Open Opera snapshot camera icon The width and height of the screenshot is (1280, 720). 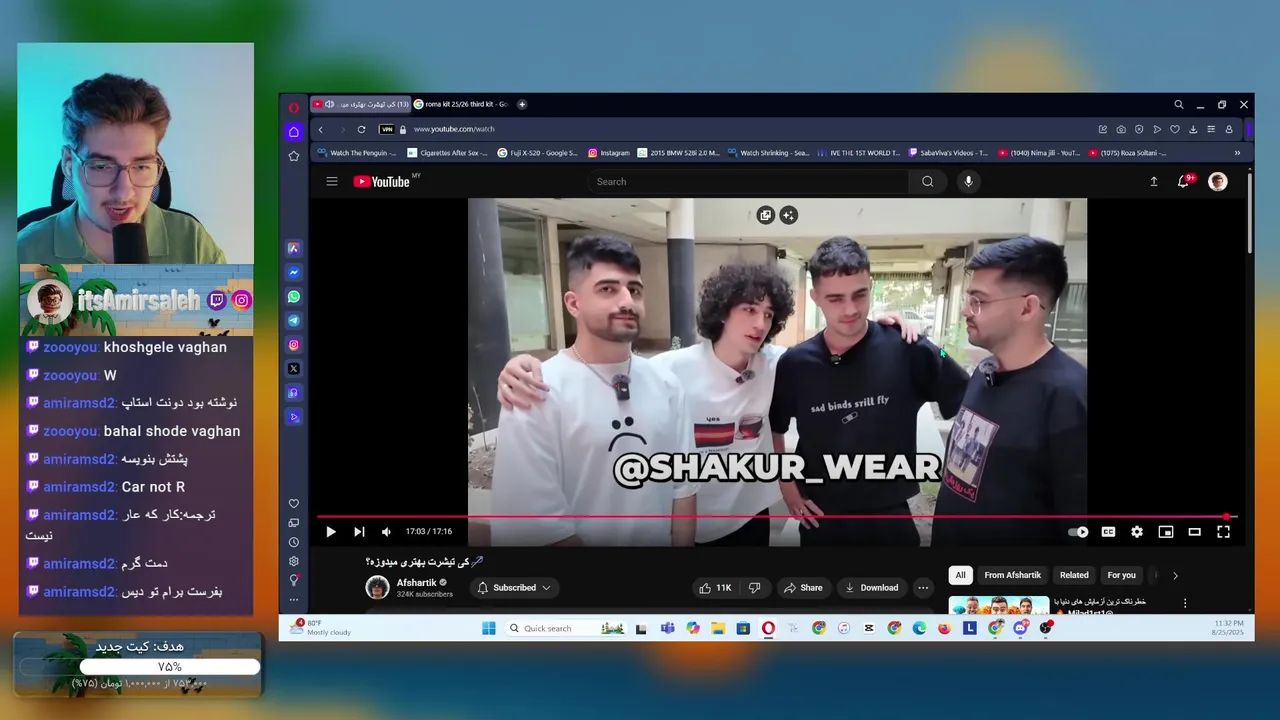1121,129
